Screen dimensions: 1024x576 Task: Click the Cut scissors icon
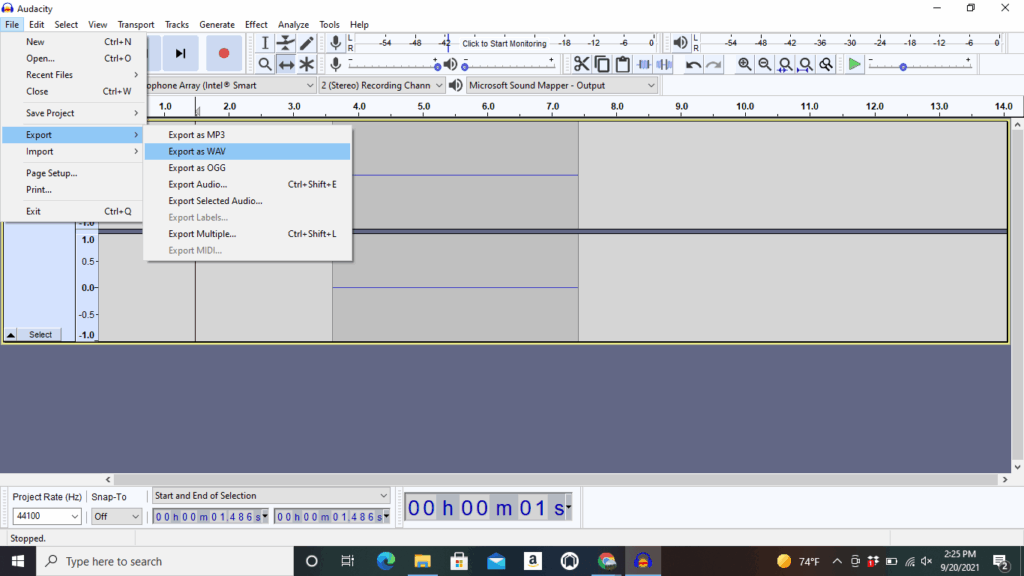pos(581,64)
